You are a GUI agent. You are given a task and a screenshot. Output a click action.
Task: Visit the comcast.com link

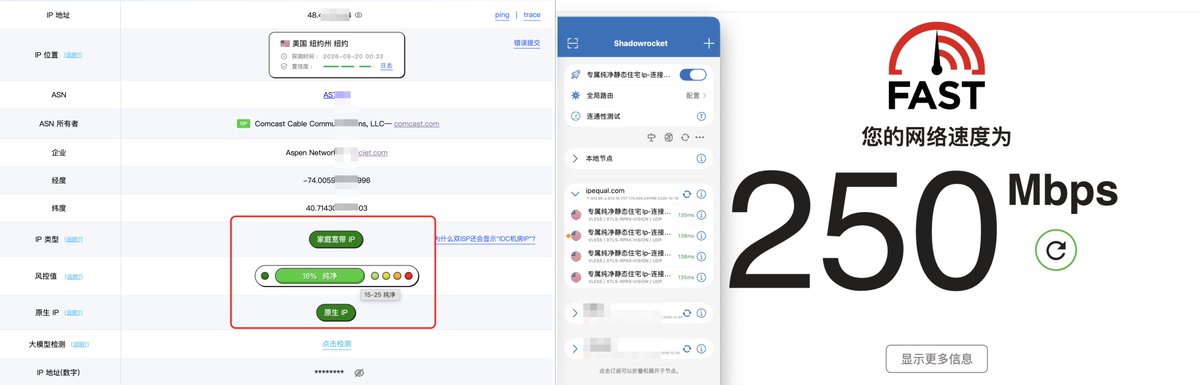417,124
